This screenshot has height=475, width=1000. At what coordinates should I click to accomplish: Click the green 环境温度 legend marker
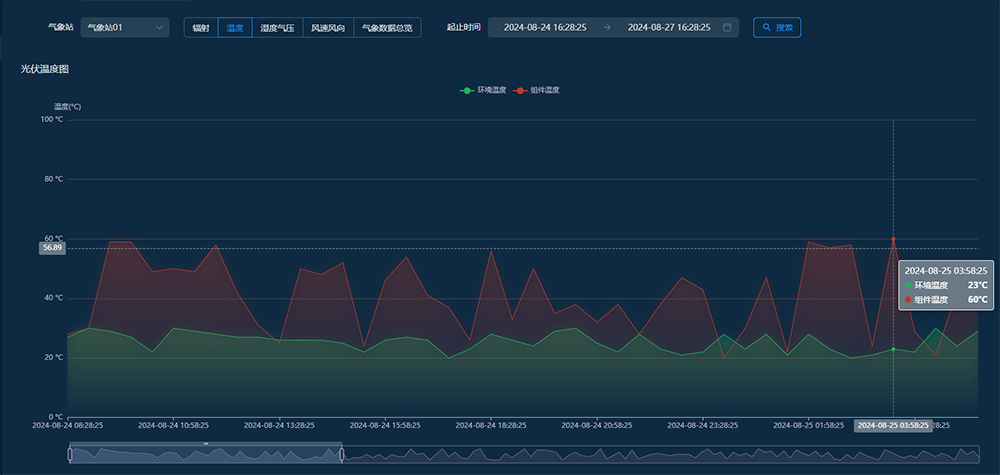[466, 90]
